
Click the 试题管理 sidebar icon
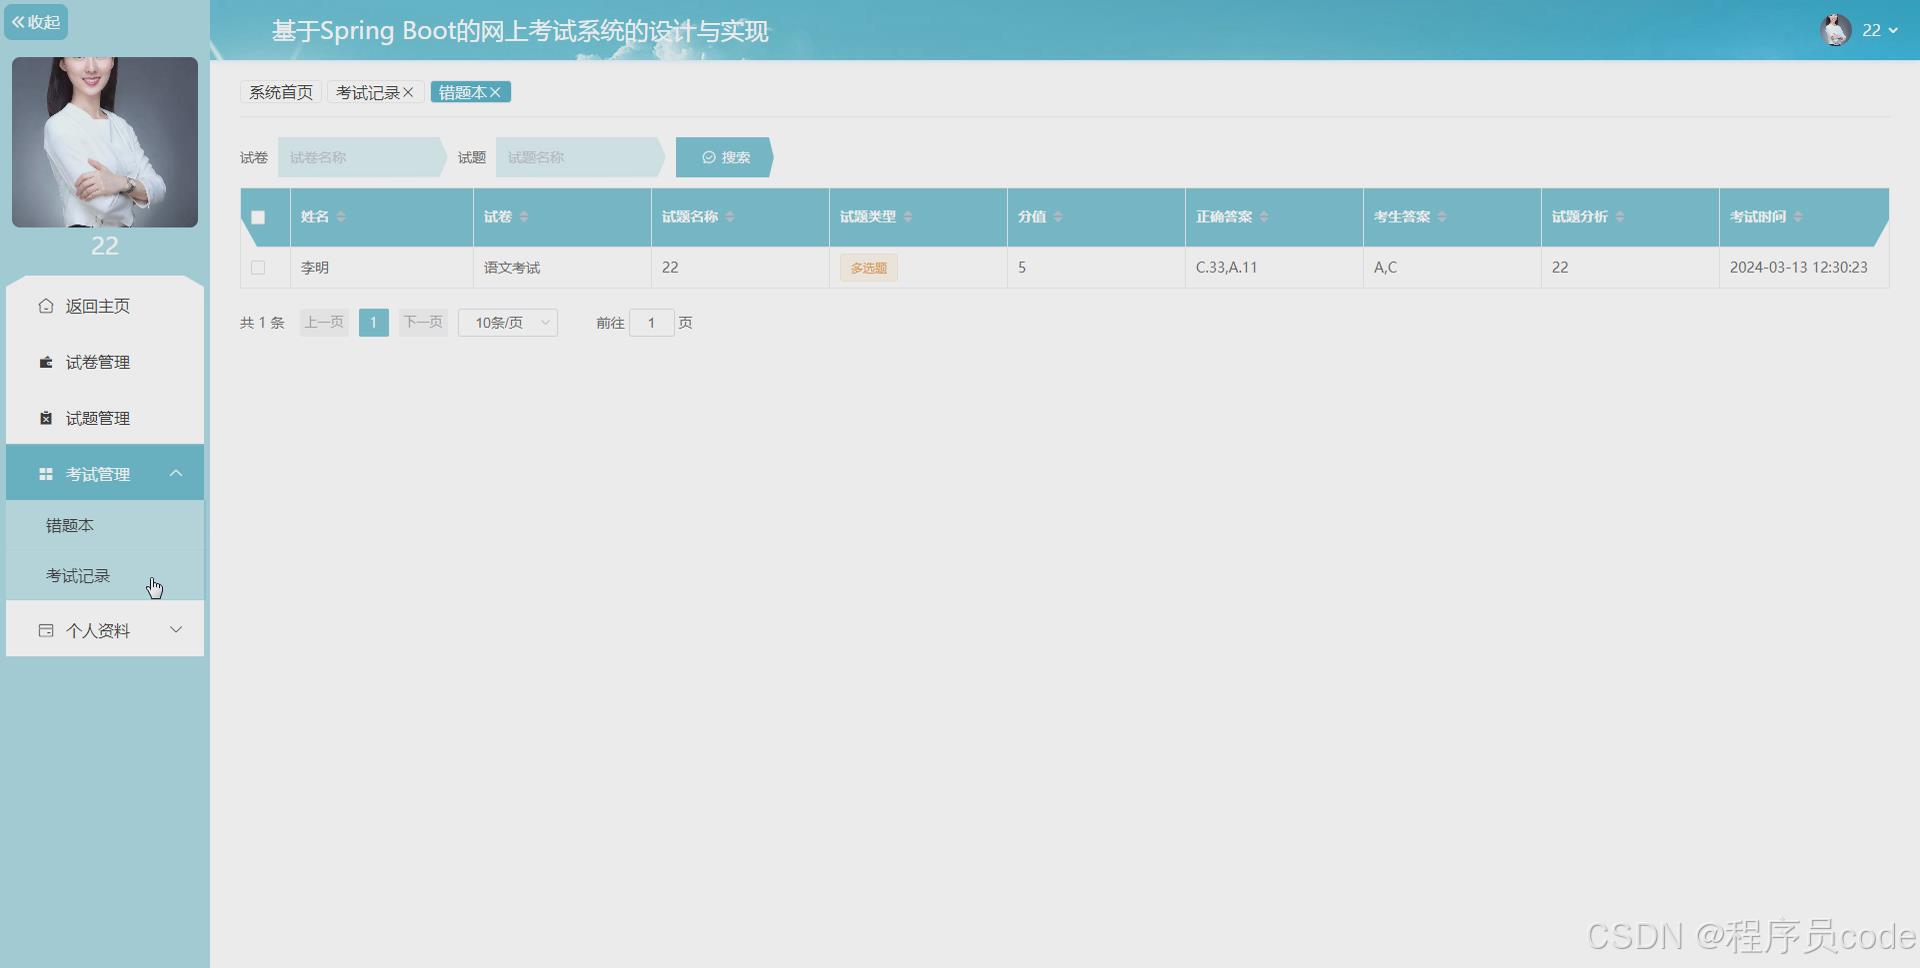(x=46, y=418)
